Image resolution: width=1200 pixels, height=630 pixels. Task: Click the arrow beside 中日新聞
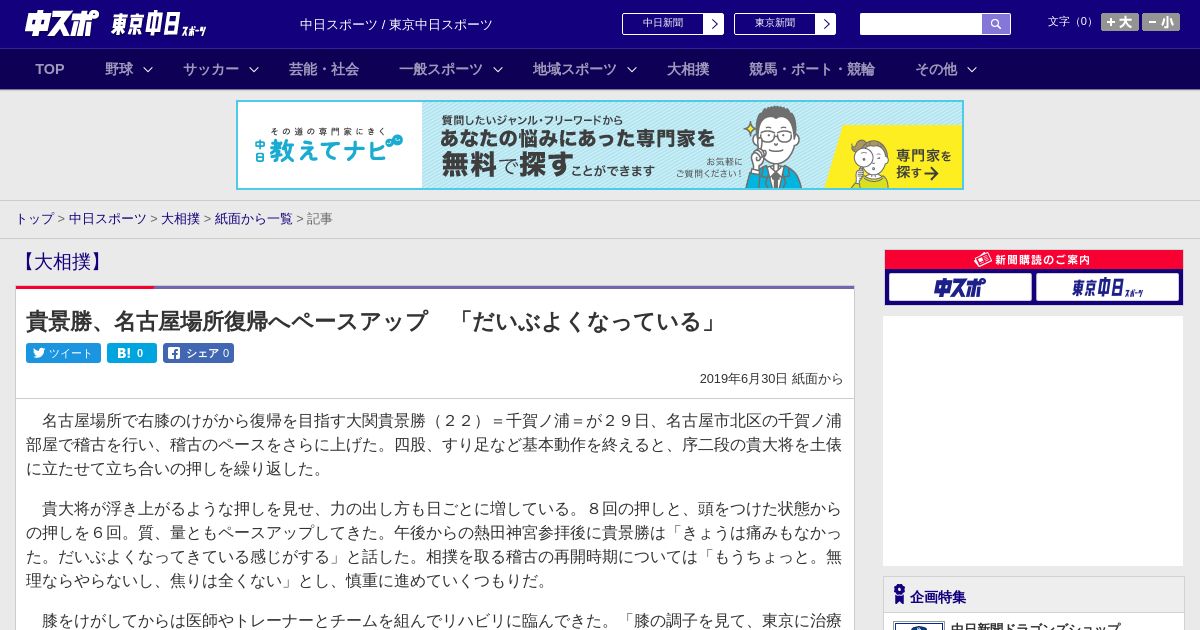pos(714,24)
